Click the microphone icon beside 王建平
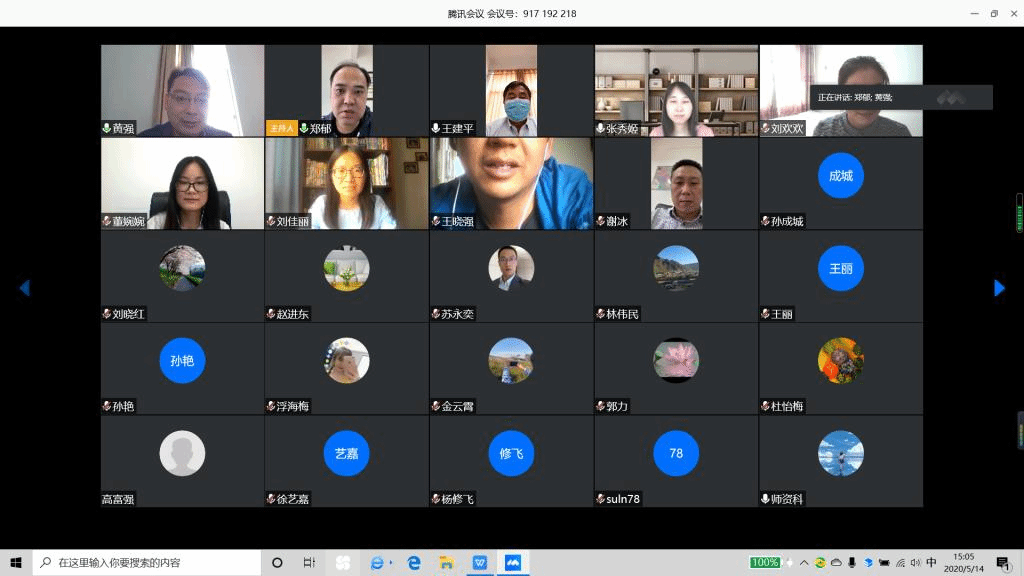1024x576 pixels. coord(435,129)
